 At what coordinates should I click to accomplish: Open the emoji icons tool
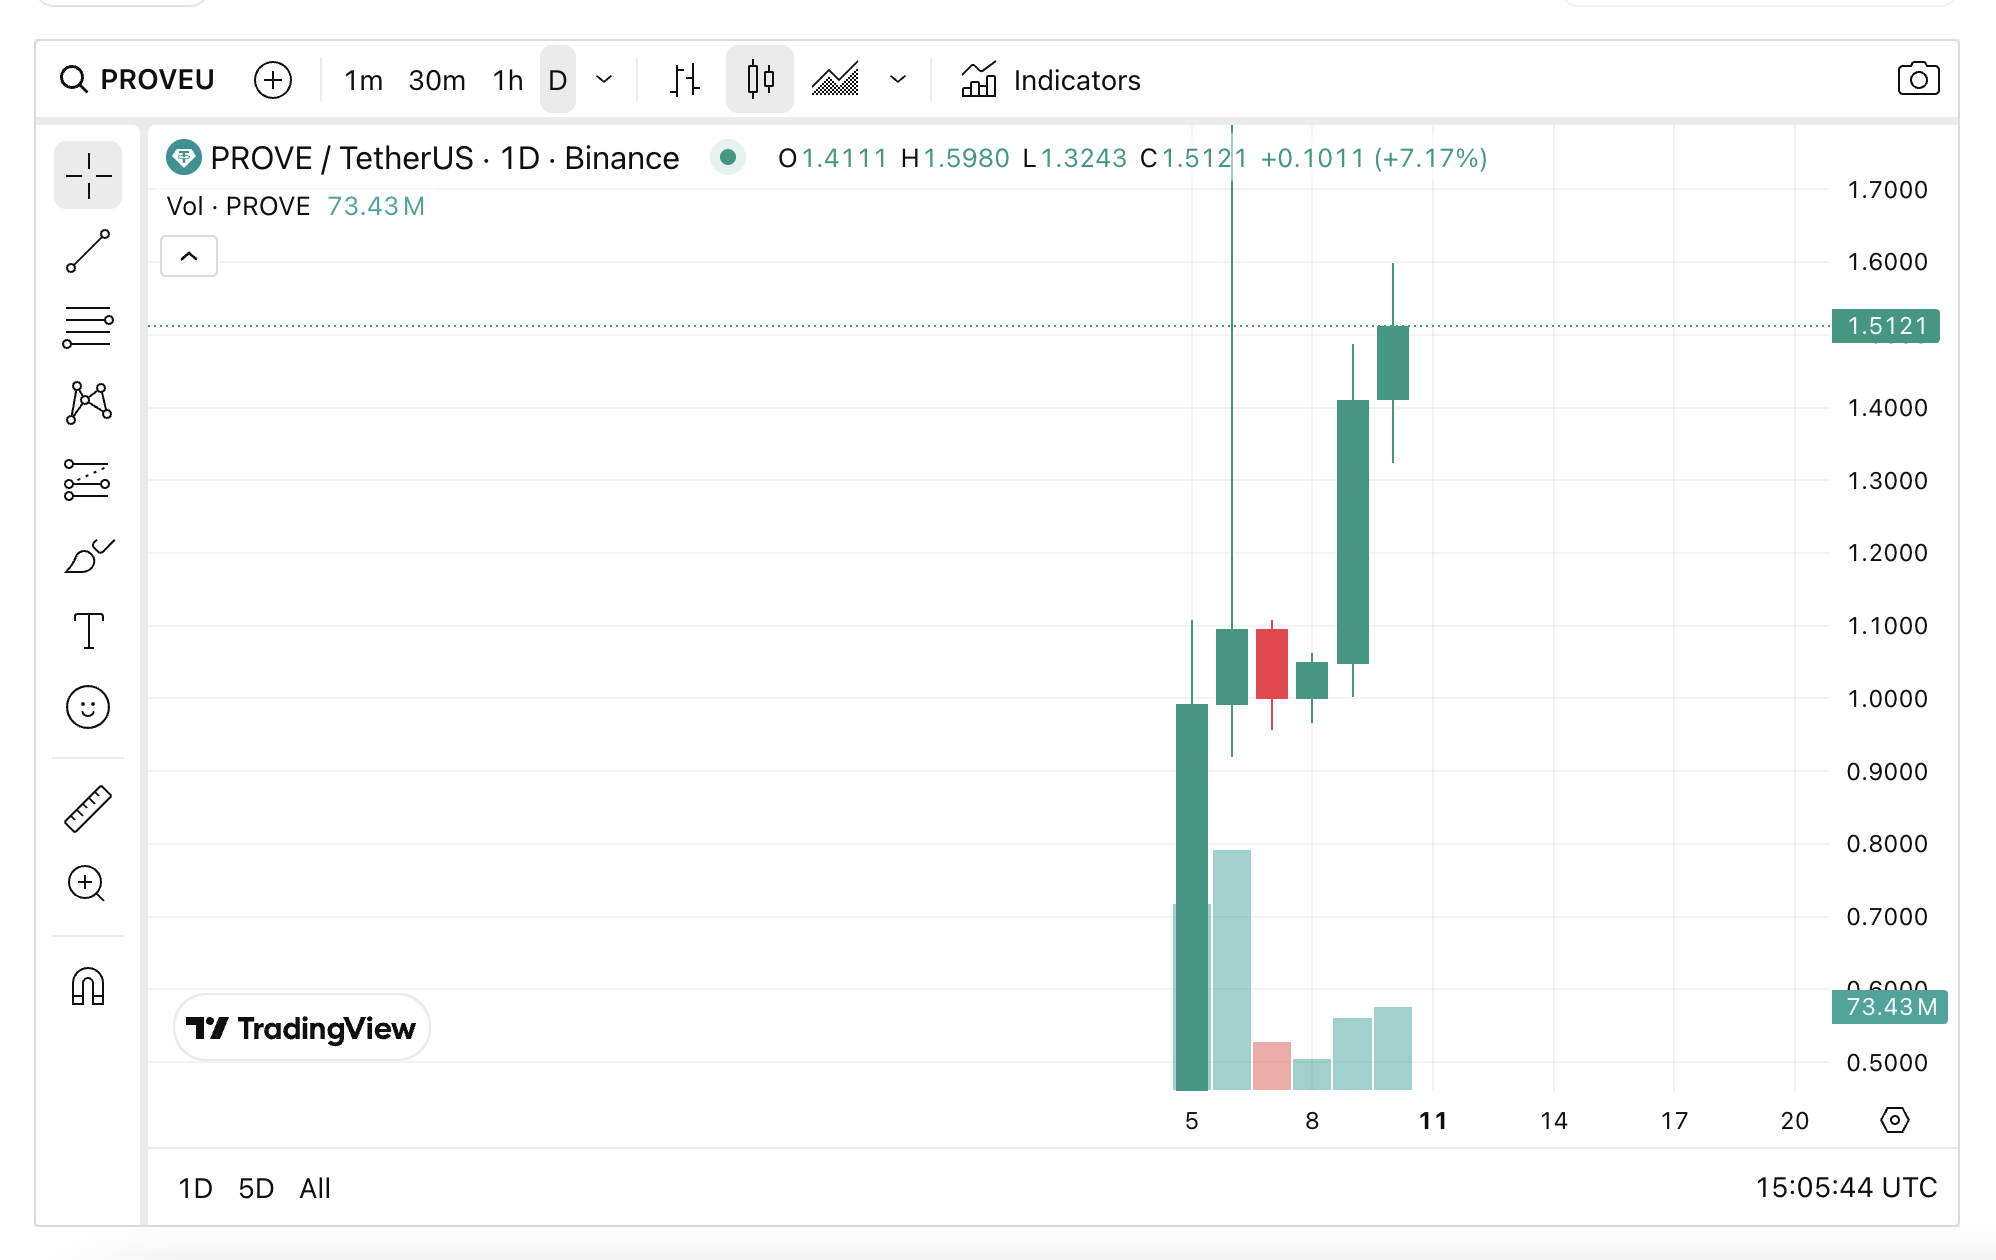pos(88,708)
